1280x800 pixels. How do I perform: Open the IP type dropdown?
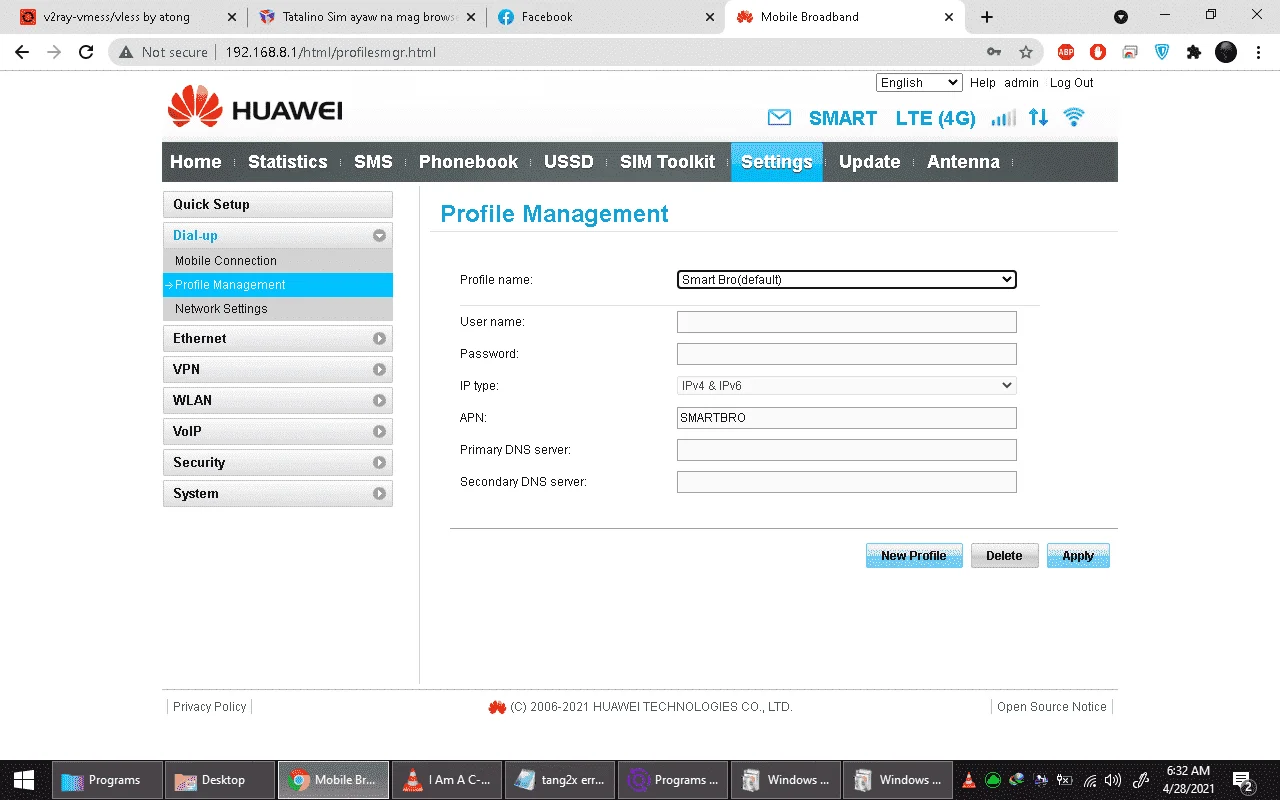coord(846,385)
